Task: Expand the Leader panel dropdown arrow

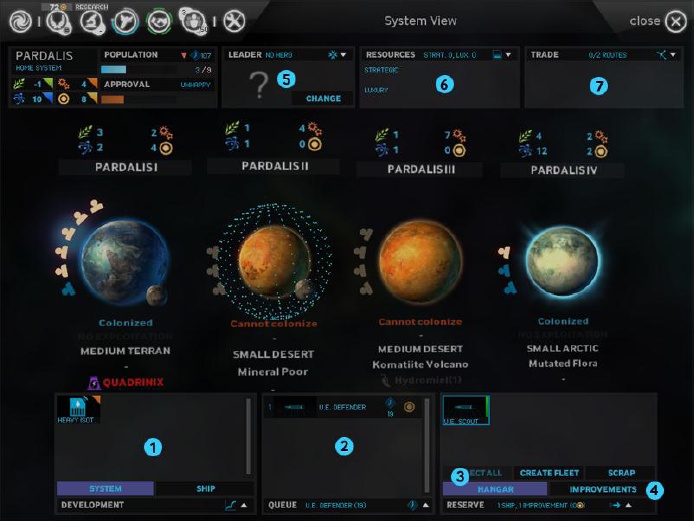Action: point(343,55)
